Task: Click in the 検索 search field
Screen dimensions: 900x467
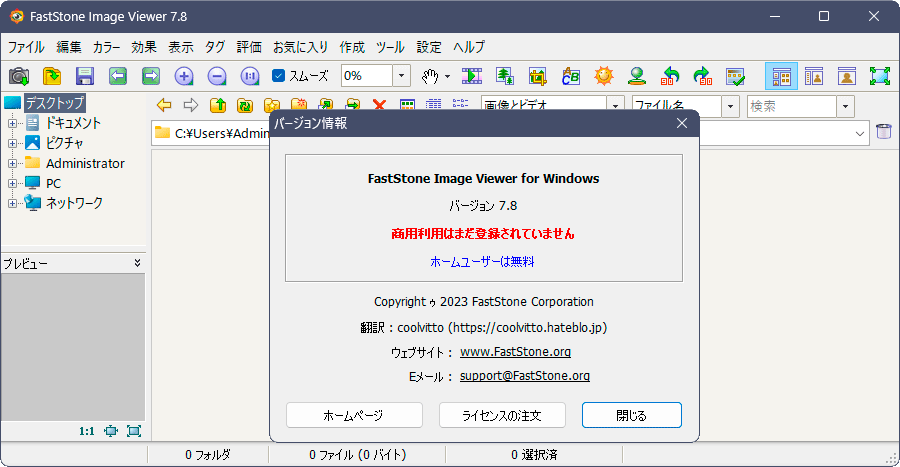Action: click(792, 106)
